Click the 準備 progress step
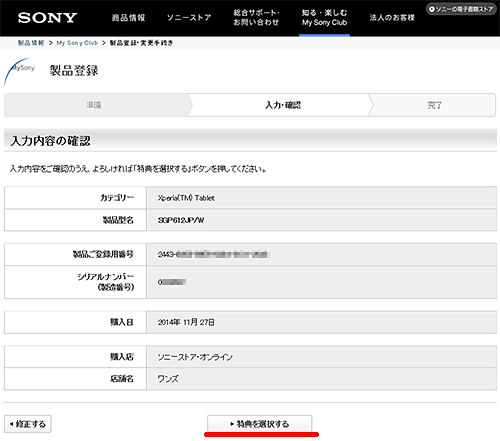This screenshot has width=500, height=441. (x=94, y=105)
